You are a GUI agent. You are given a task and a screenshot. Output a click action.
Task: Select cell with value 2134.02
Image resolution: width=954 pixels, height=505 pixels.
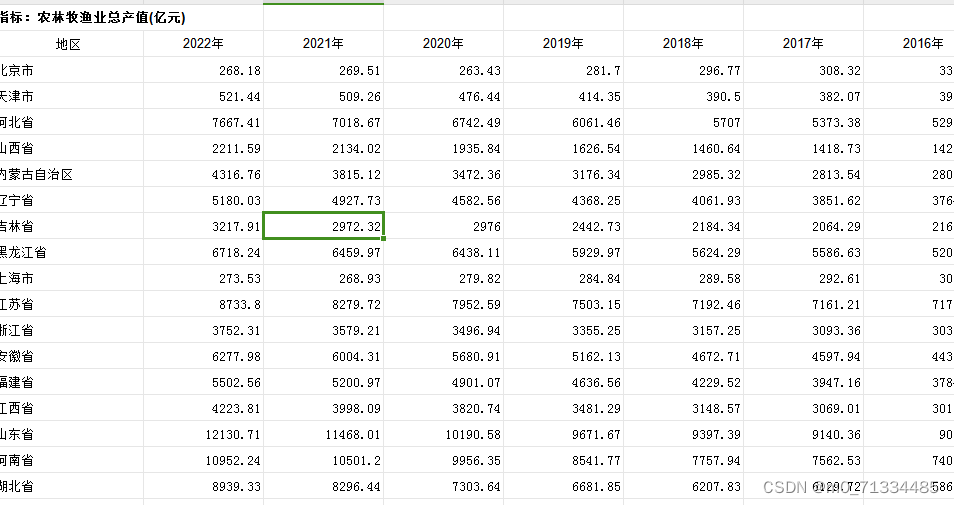(323, 148)
